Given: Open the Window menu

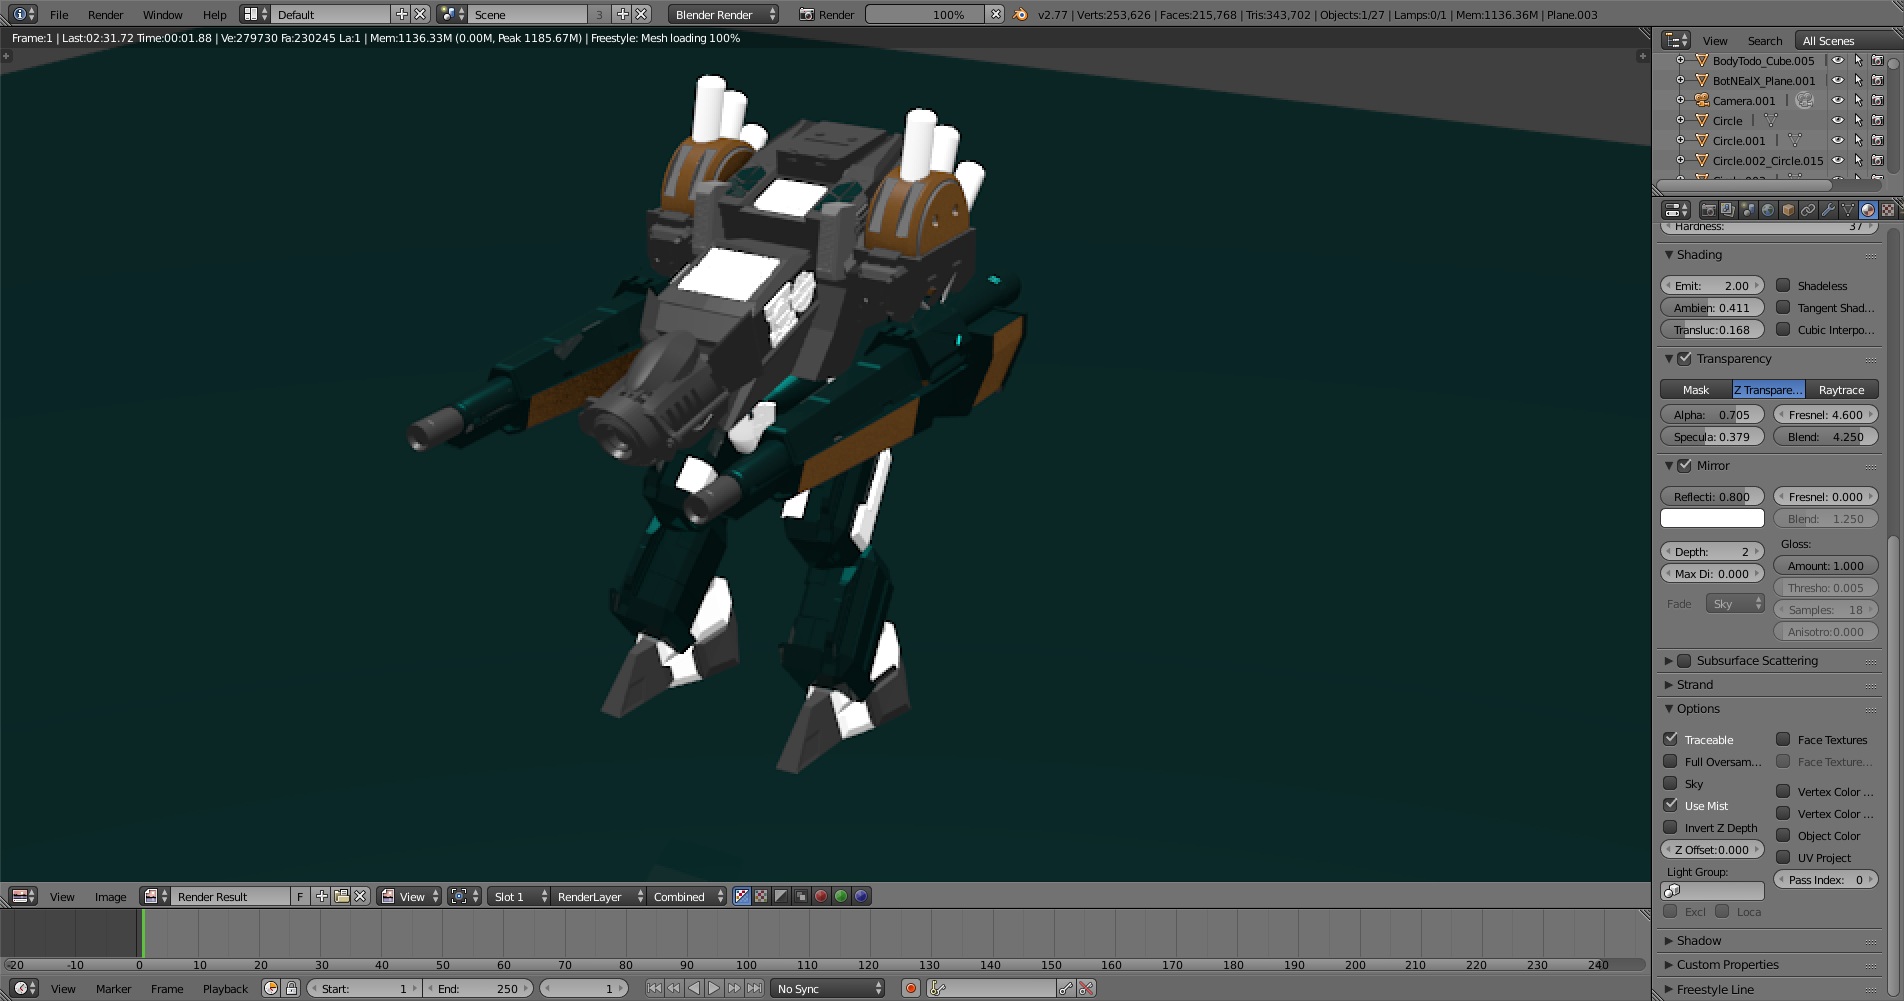Looking at the screenshot, I should tap(162, 14).
